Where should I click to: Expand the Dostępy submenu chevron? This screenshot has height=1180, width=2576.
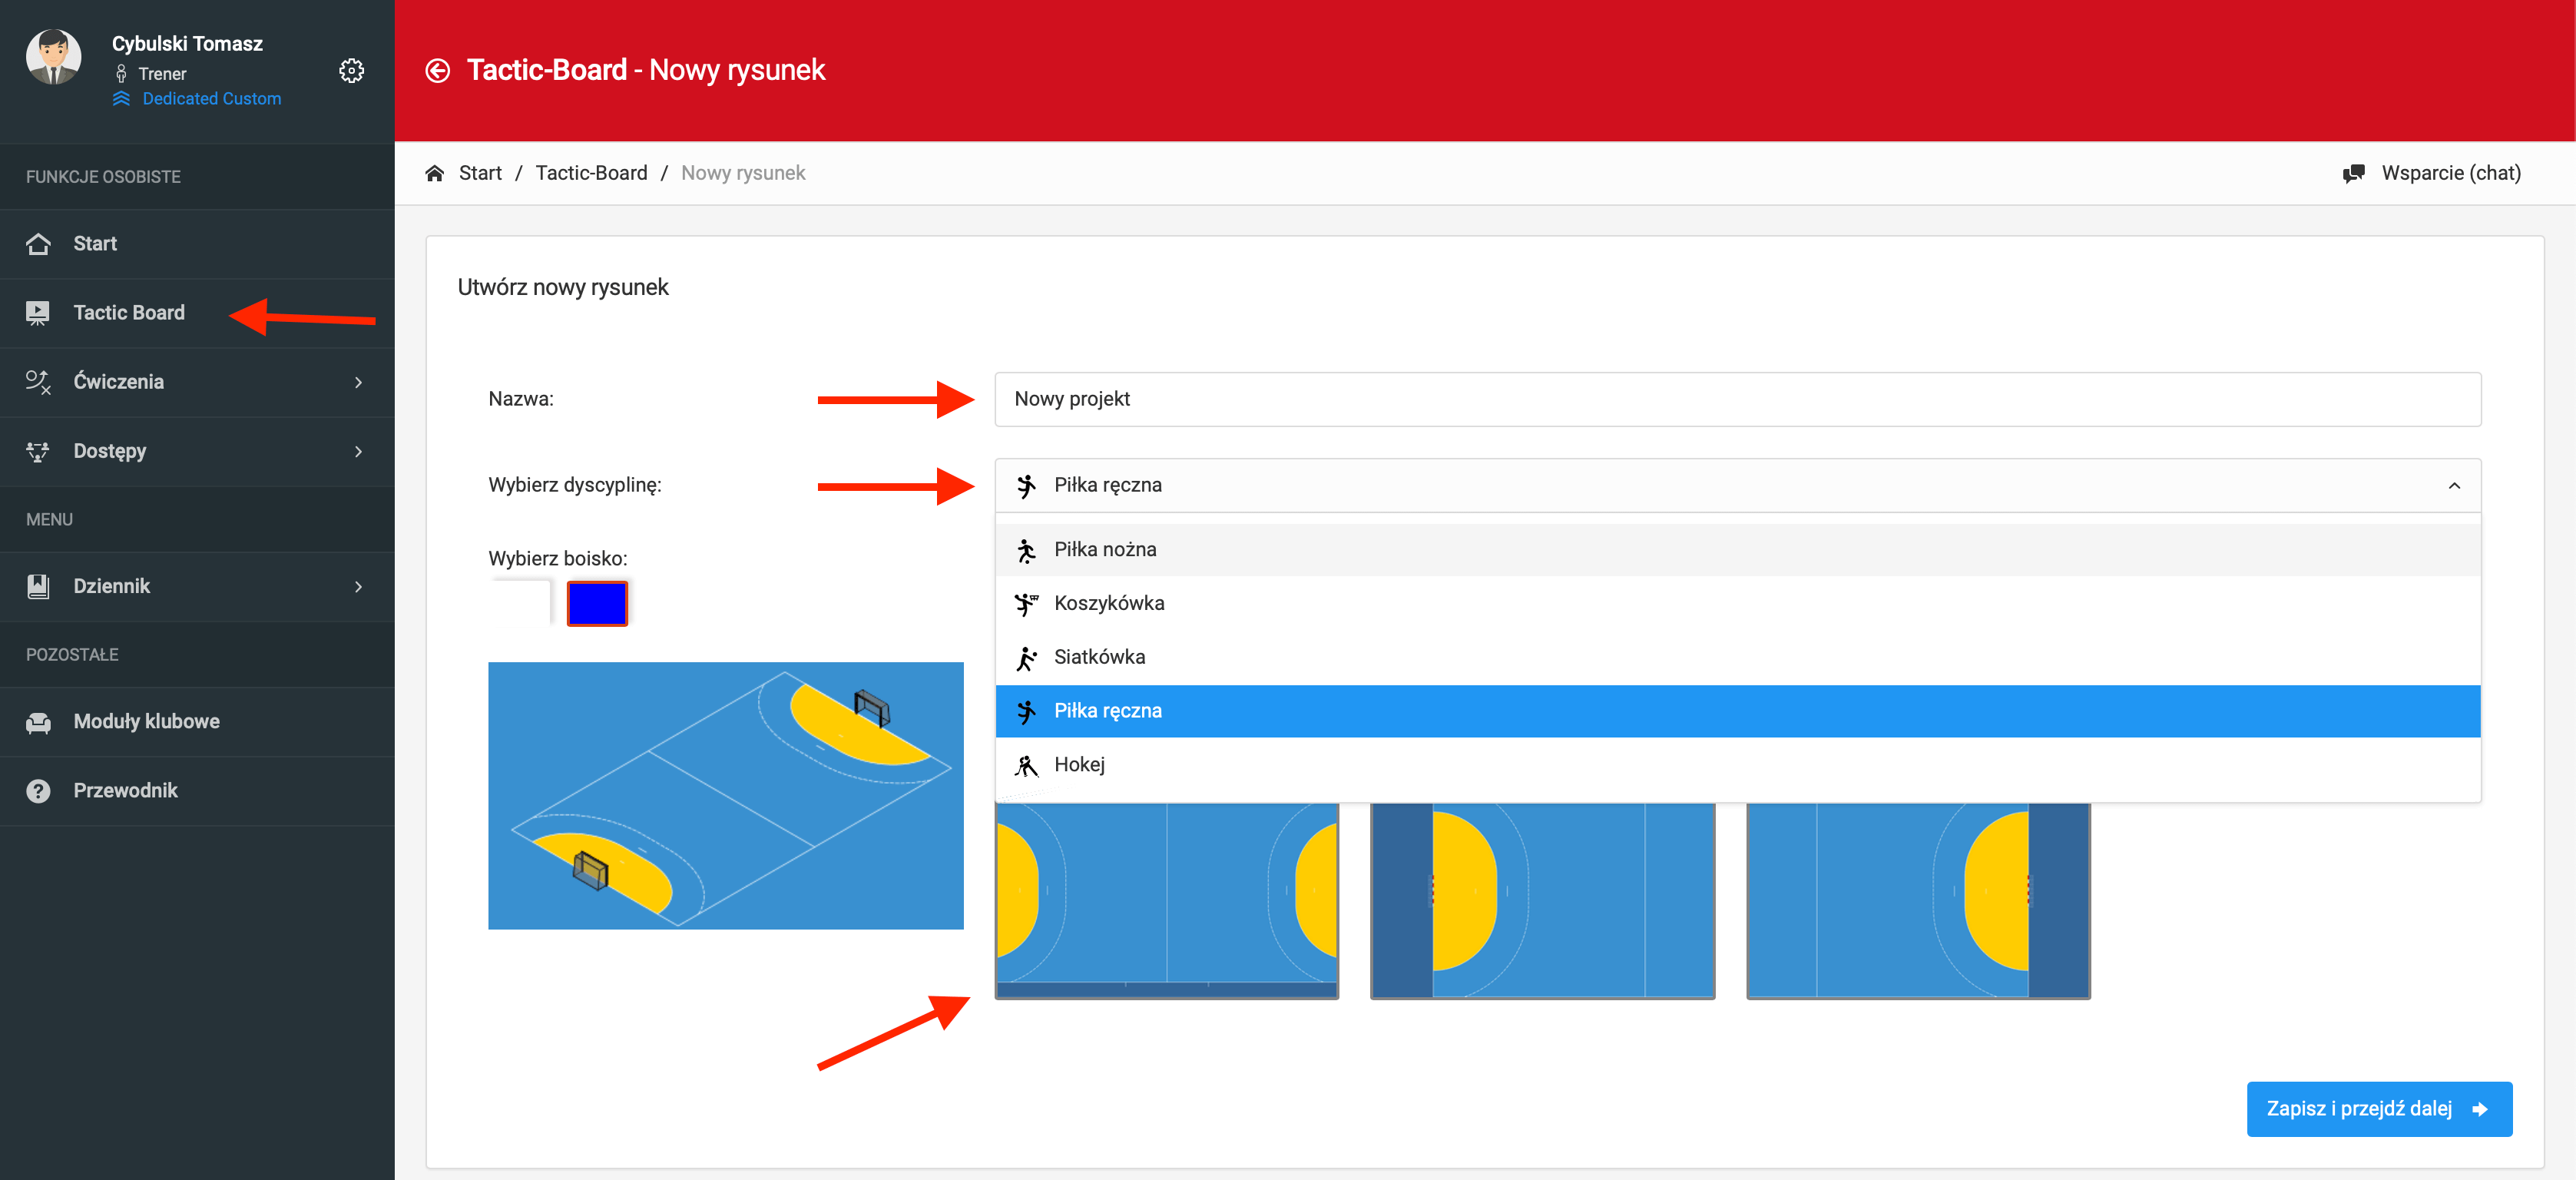(358, 452)
